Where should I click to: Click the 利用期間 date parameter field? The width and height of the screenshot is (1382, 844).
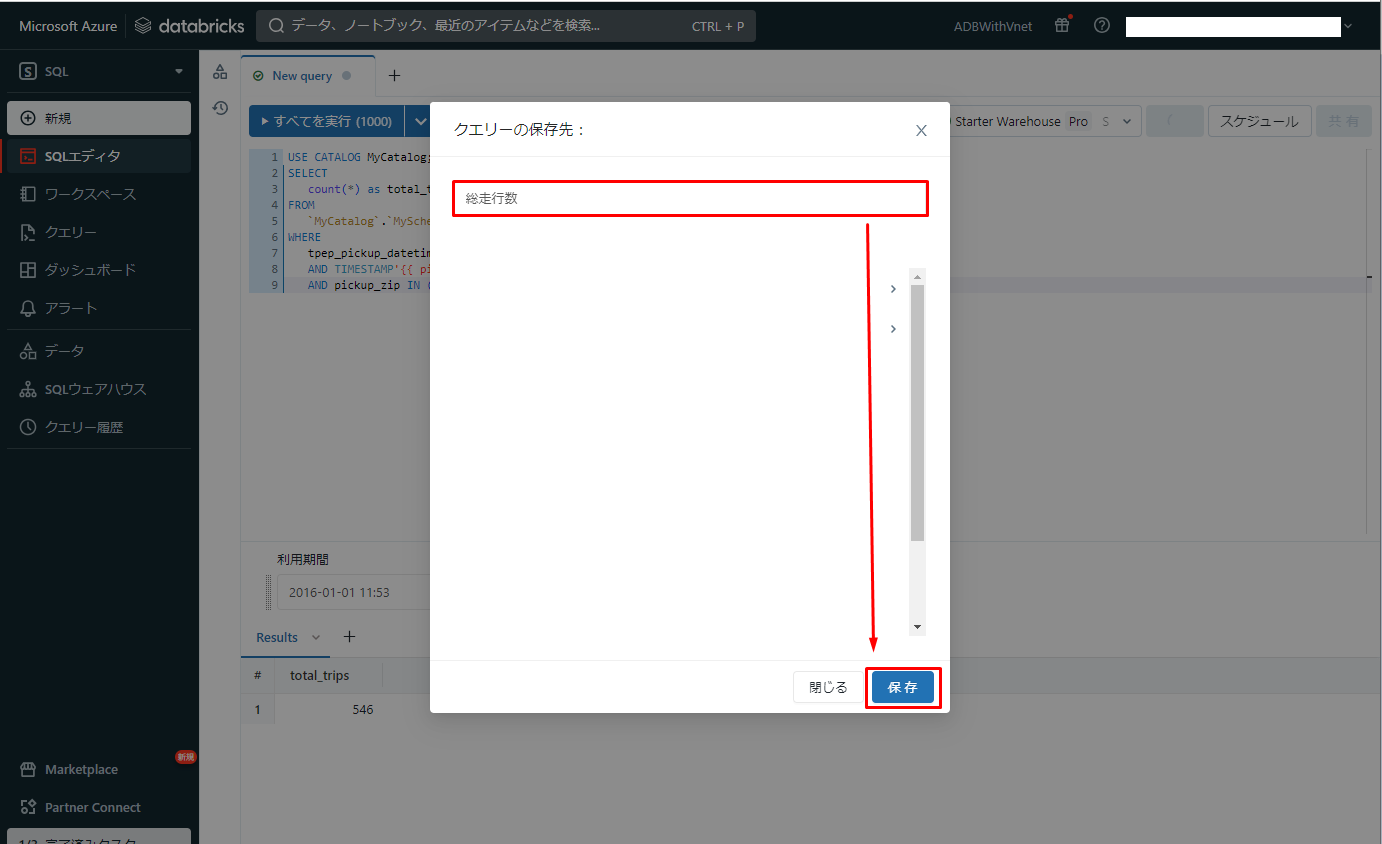[353, 592]
